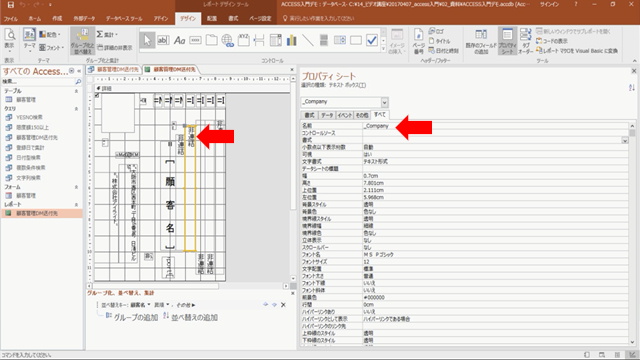Insert タイトル (Title) in header
The height and width of the screenshot is (360, 640).
[440, 41]
